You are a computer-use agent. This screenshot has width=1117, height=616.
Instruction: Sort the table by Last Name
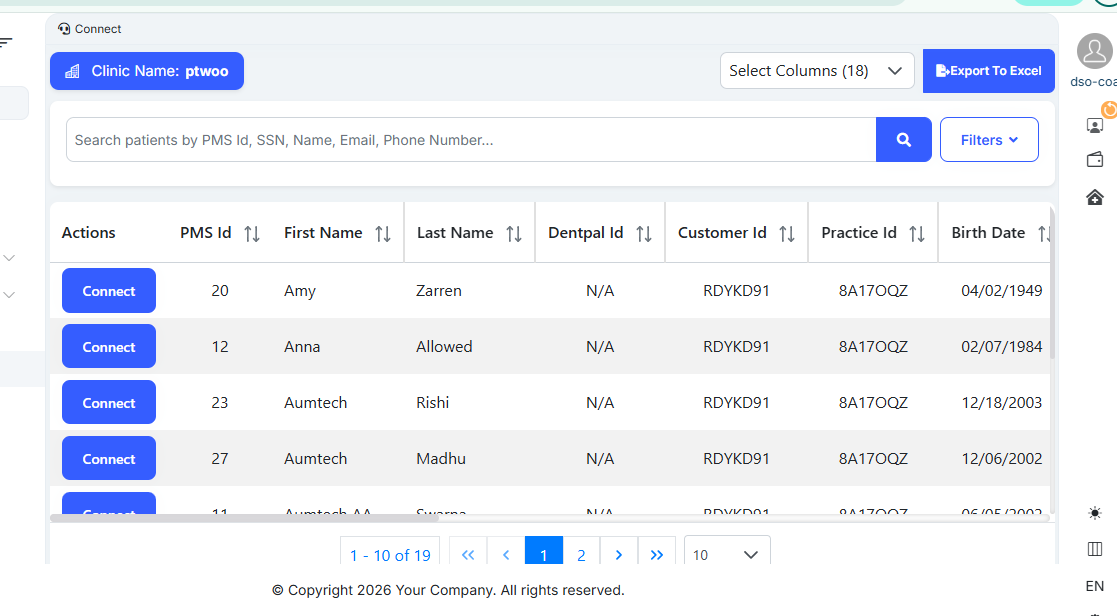[x=514, y=234]
